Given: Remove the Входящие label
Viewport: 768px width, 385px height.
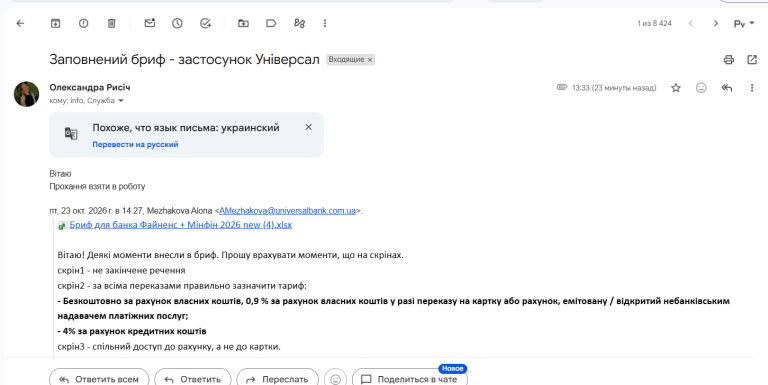Looking at the screenshot, I should [370, 60].
